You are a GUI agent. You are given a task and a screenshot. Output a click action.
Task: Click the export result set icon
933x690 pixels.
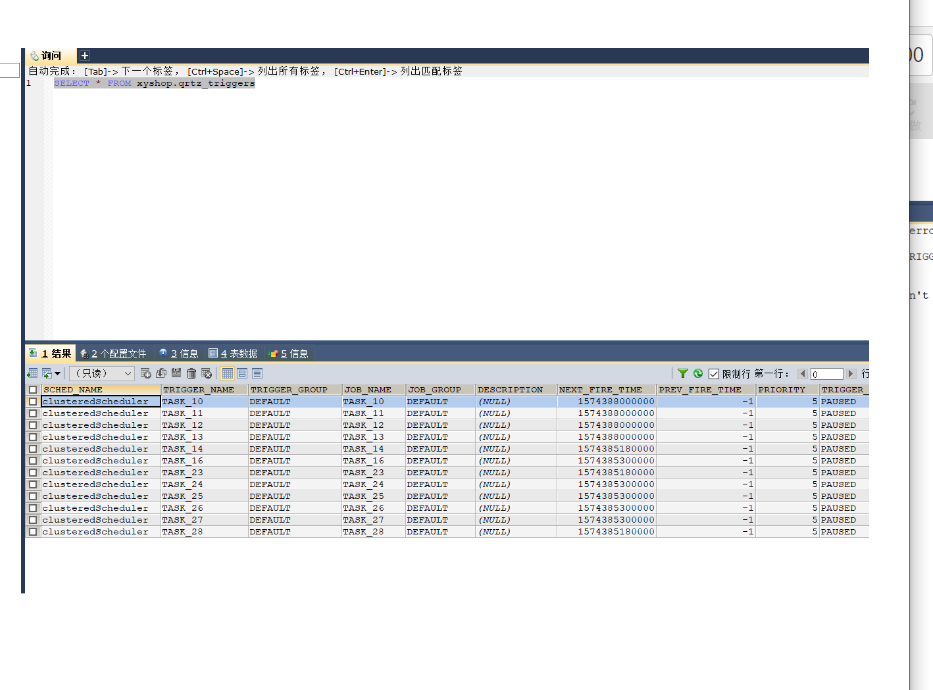[x=32, y=374]
